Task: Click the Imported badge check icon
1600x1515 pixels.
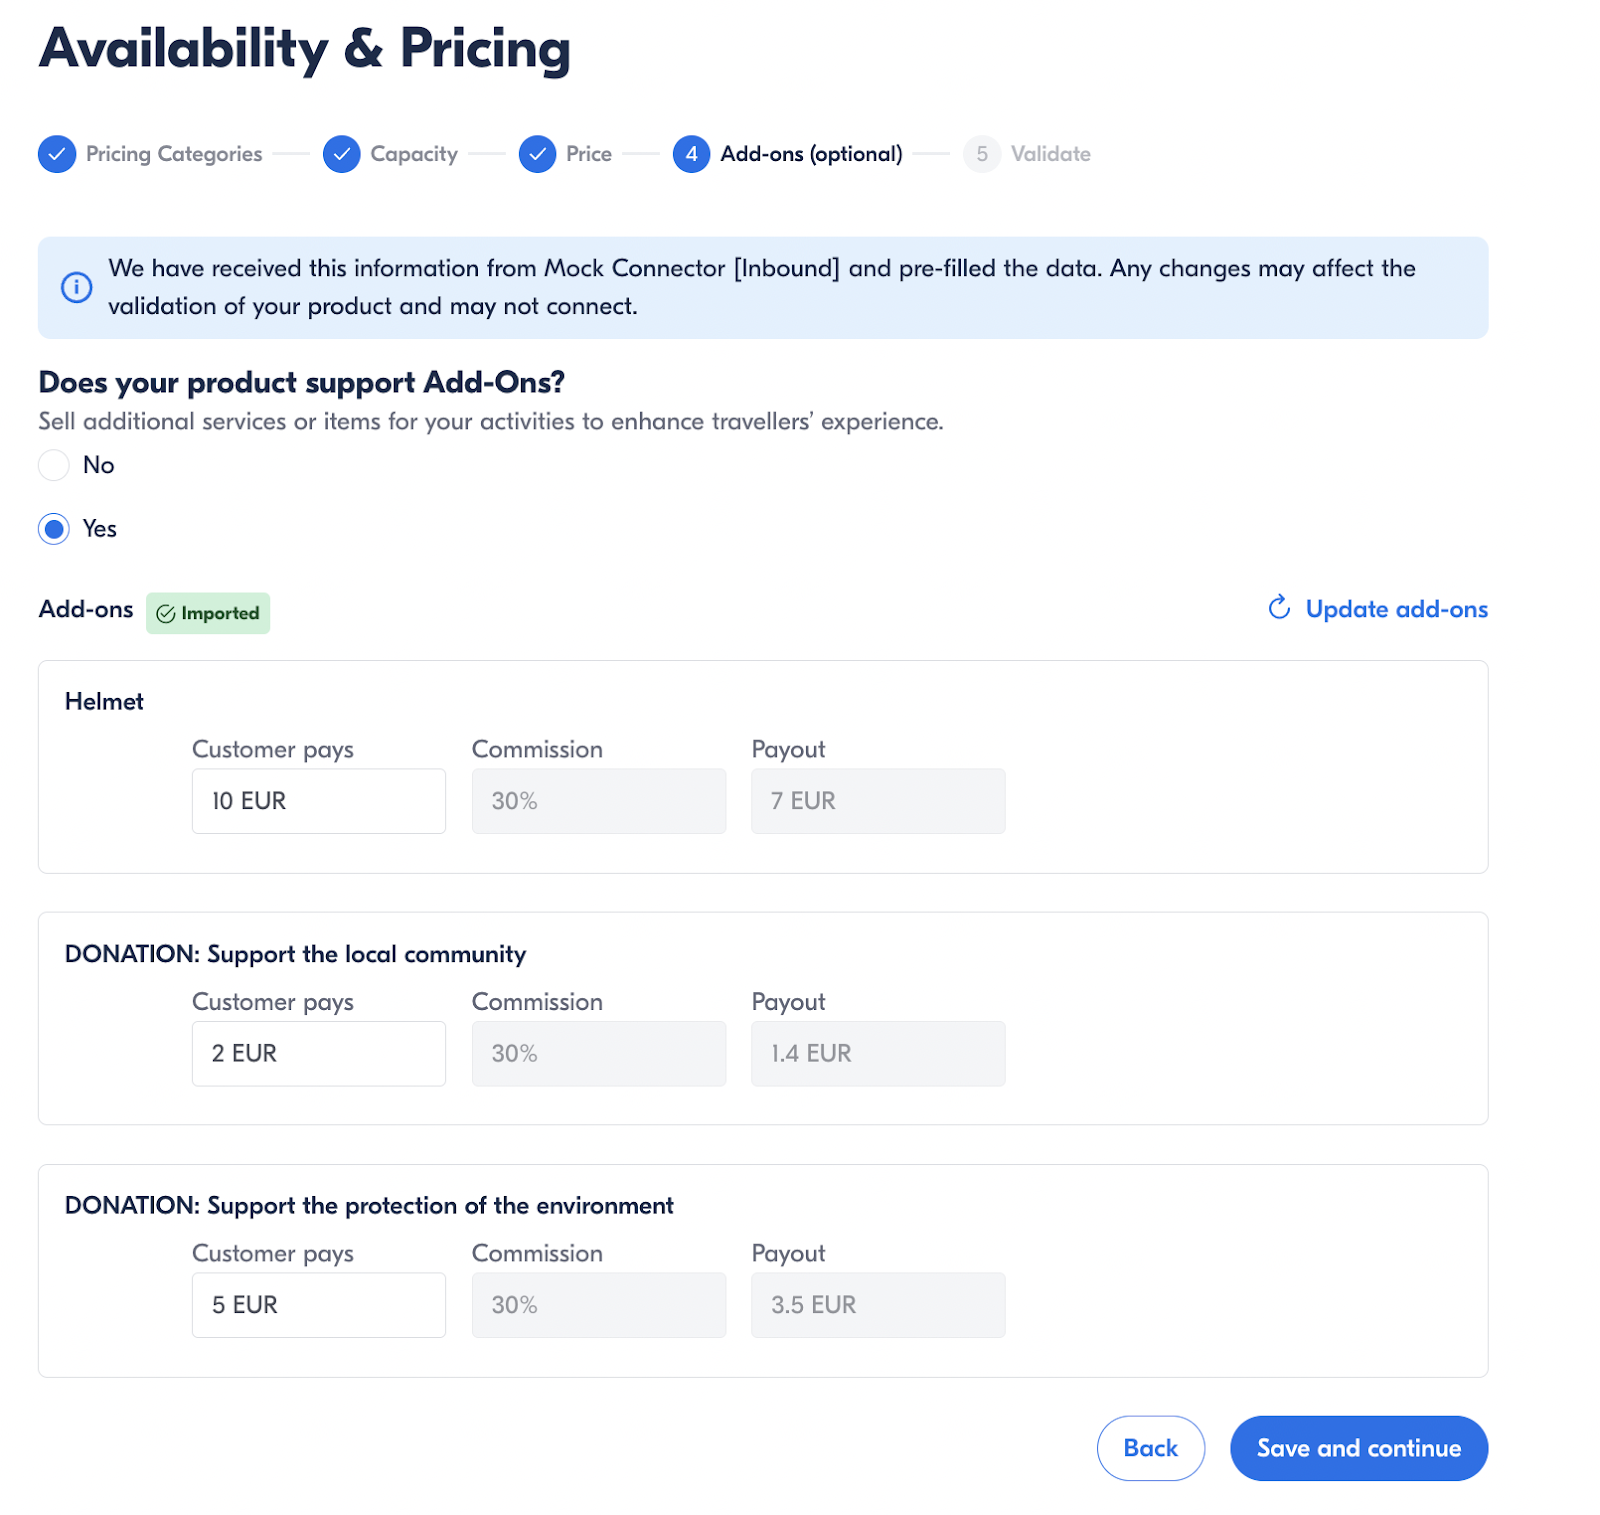Action: (166, 614)
